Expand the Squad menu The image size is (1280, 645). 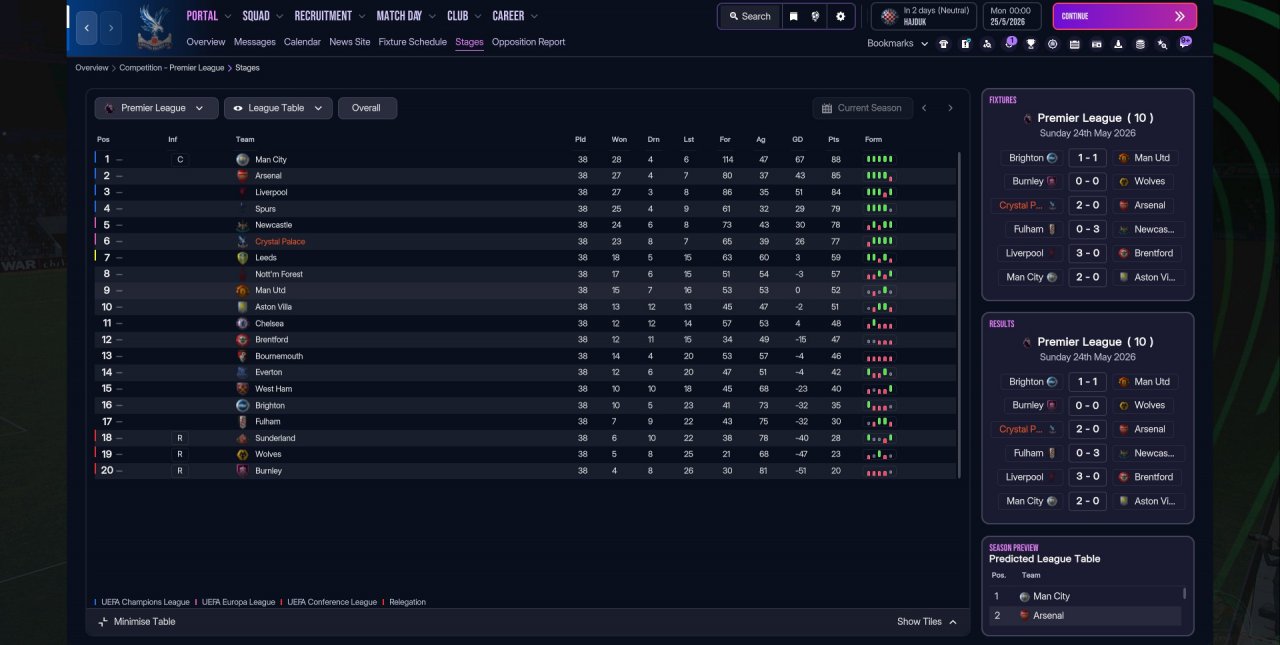pyautogui.click(x=262, y=16)
